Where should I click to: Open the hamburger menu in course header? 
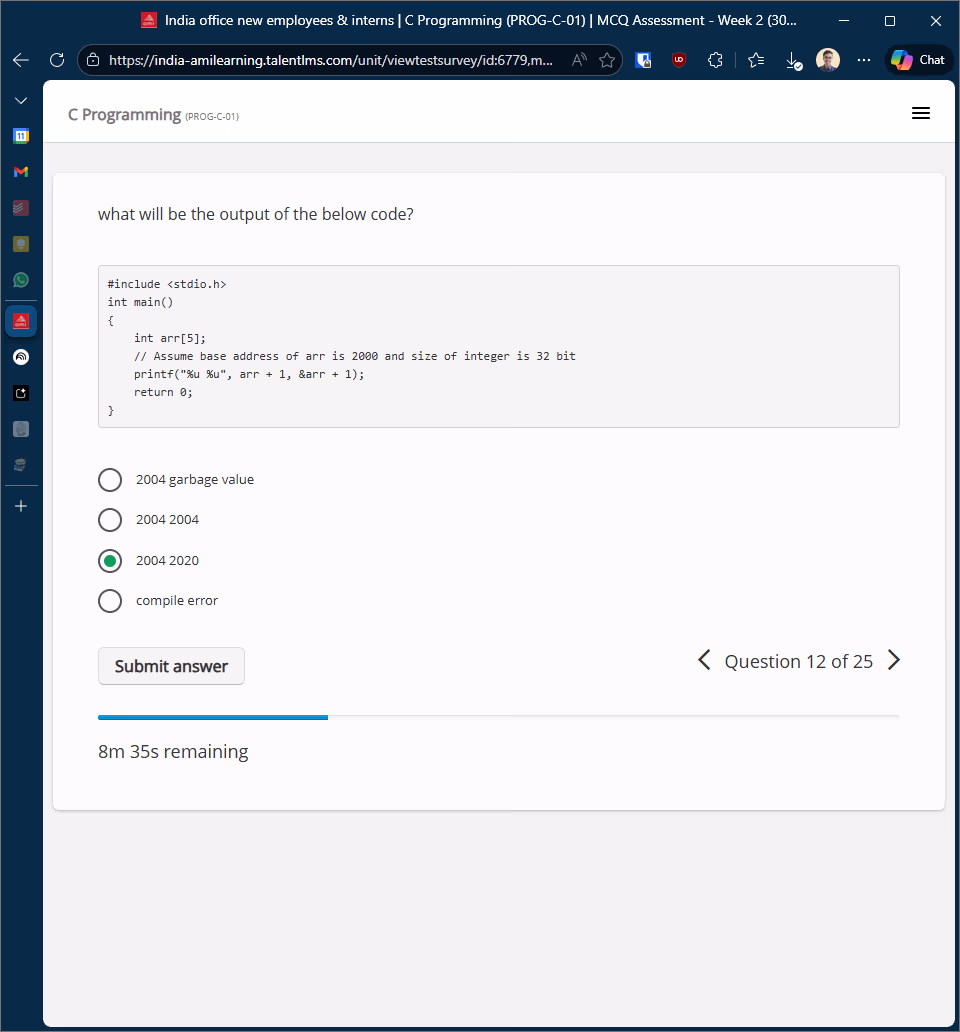coord(921,114)
